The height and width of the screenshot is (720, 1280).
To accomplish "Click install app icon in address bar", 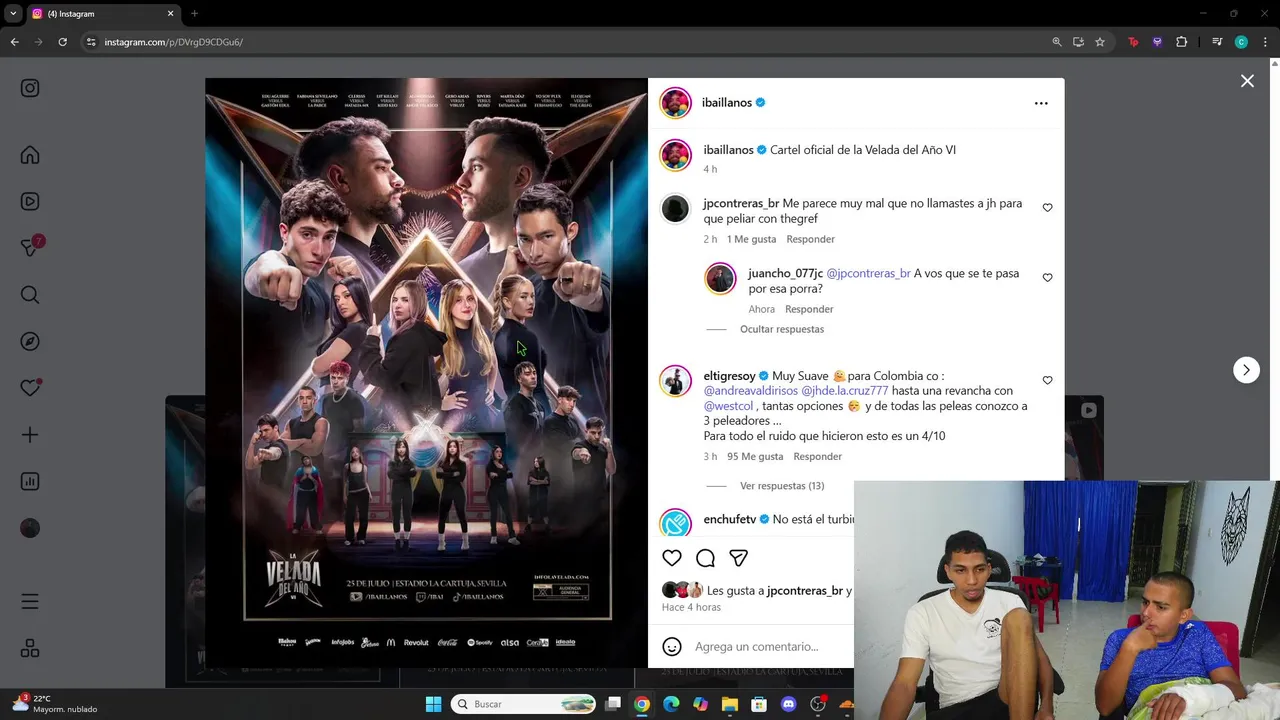I will click(1078, 42).
